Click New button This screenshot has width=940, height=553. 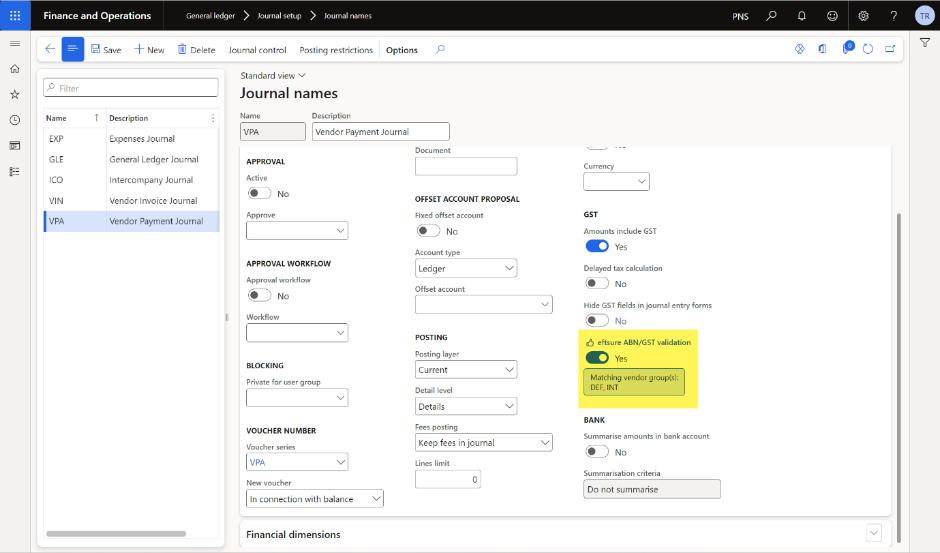pyautogui.click(x=149, y=50)
